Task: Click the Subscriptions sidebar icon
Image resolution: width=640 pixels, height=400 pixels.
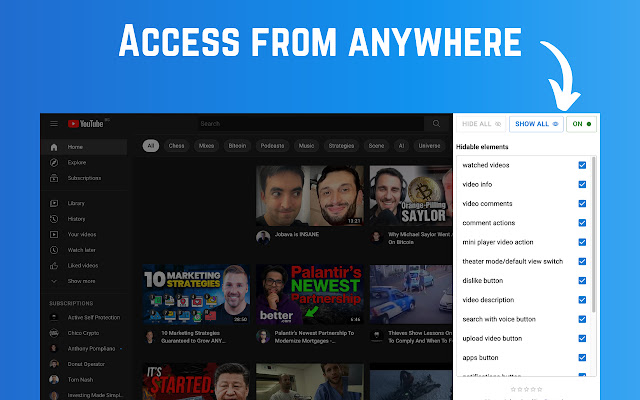Action: tap(54, 178)
